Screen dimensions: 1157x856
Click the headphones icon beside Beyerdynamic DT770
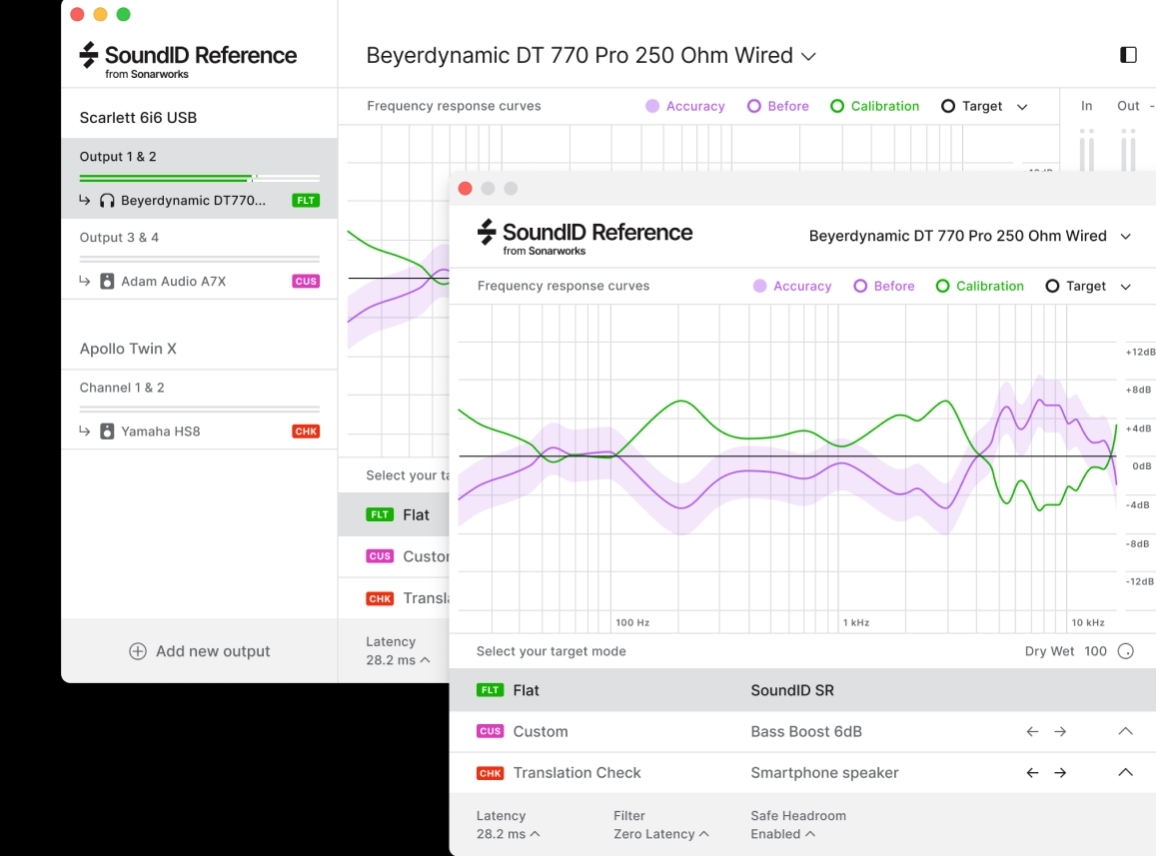(x=107, y=201)
